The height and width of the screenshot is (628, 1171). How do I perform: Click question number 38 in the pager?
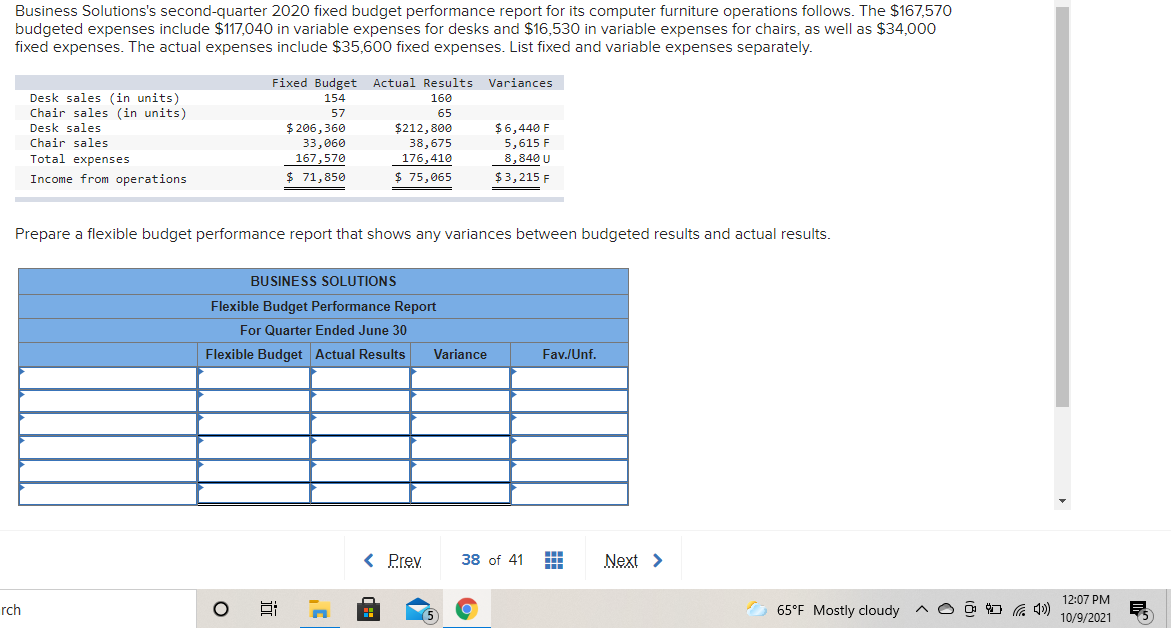click(x=470, y=560)
